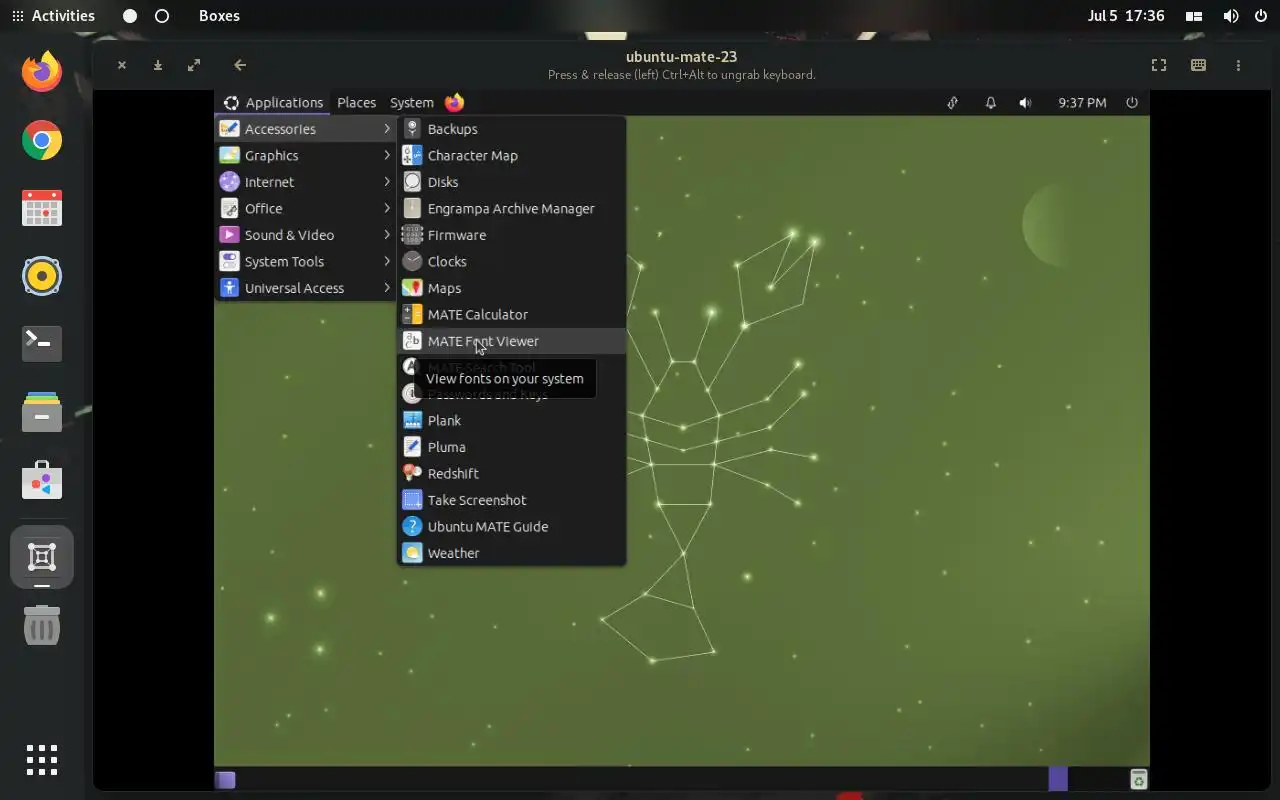The height and width of the screenshot is (800, 1280).
Task: Open GNOME Activities overview
Action: pyautogui.click(x=53, y=16)
